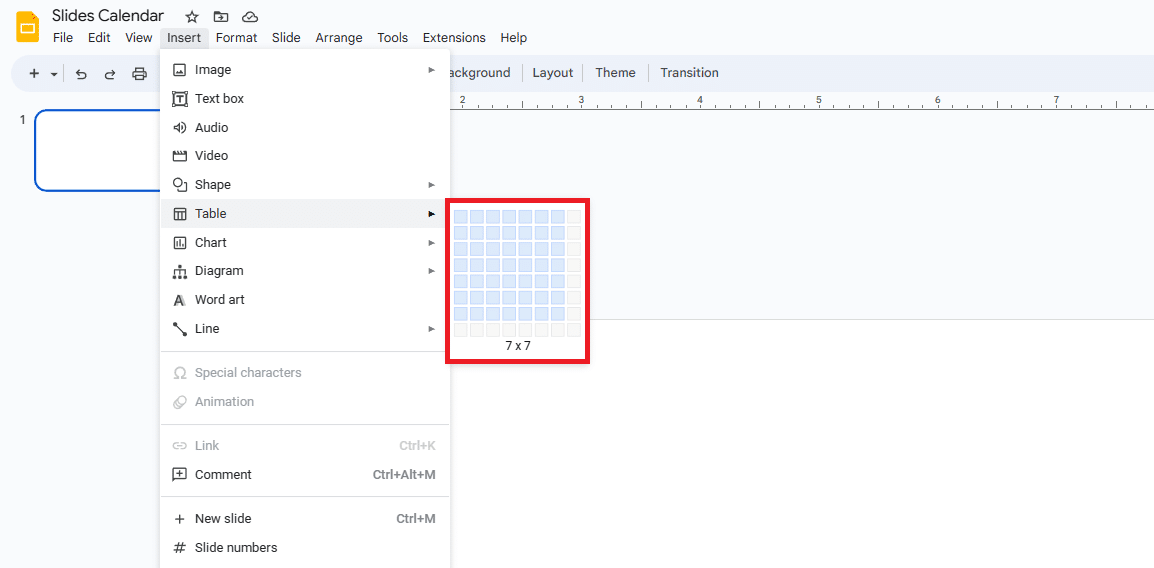1154x568 pixels.
Task: Click the undo arrow in toolbar
Action: pos(81,74)
